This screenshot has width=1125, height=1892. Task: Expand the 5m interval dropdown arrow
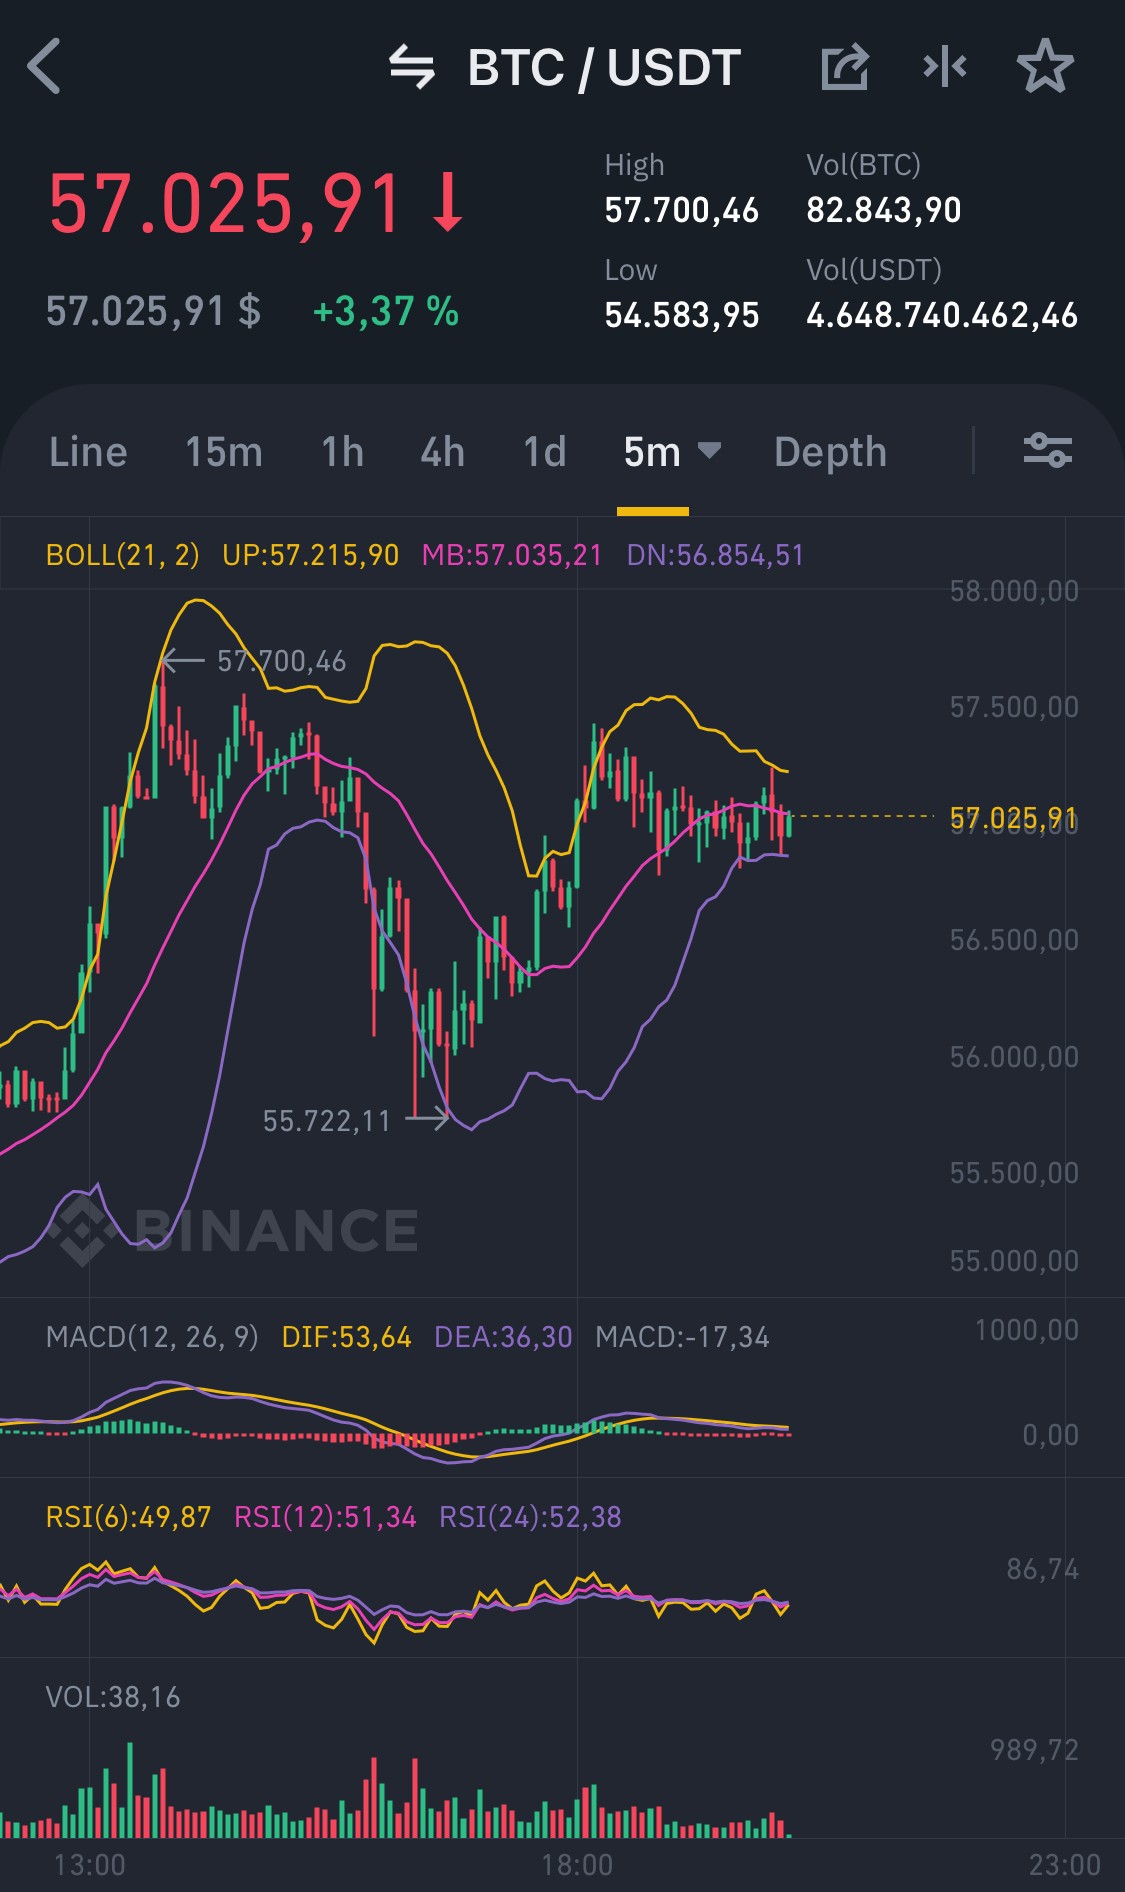click(x=709, y=451)
